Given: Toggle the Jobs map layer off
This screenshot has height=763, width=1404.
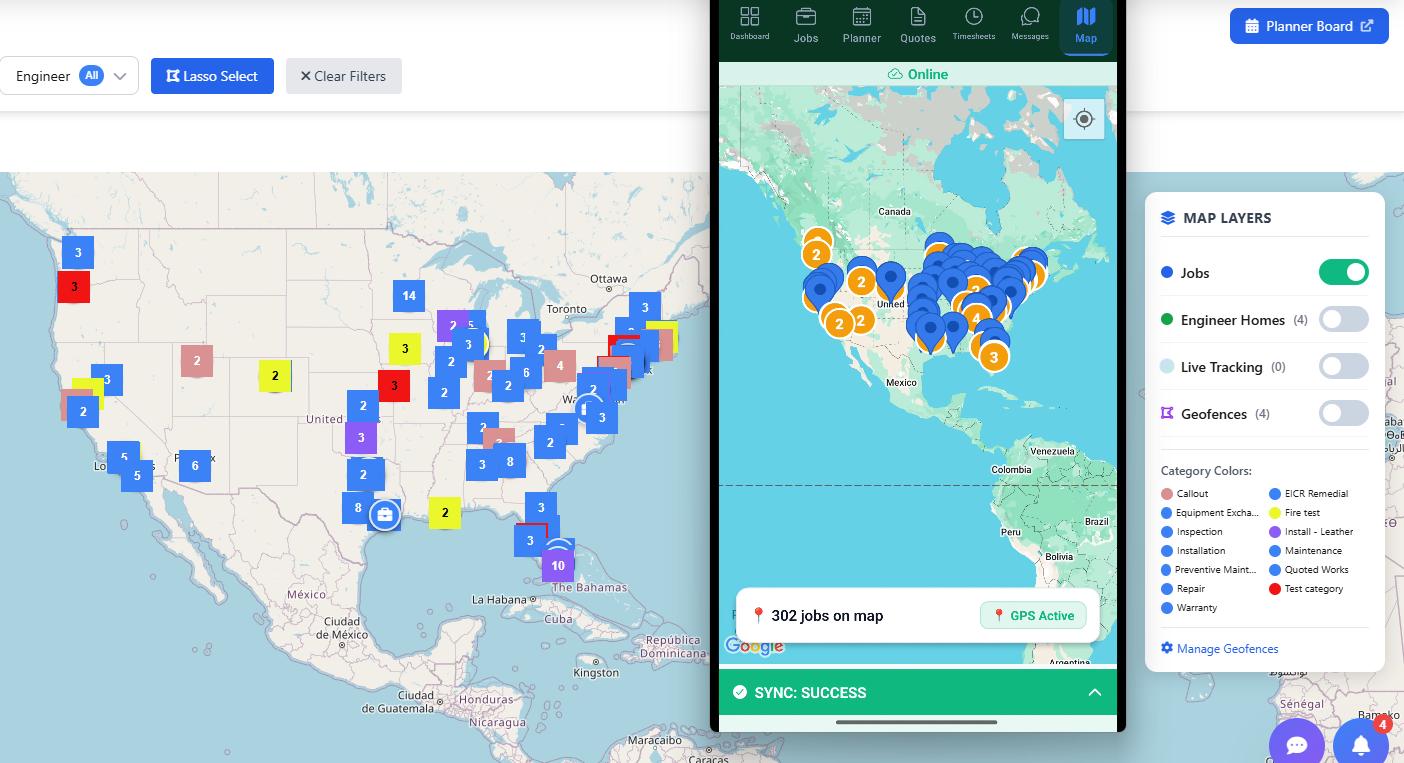Looking at the screenshot, I should [x=1343, y=272].
